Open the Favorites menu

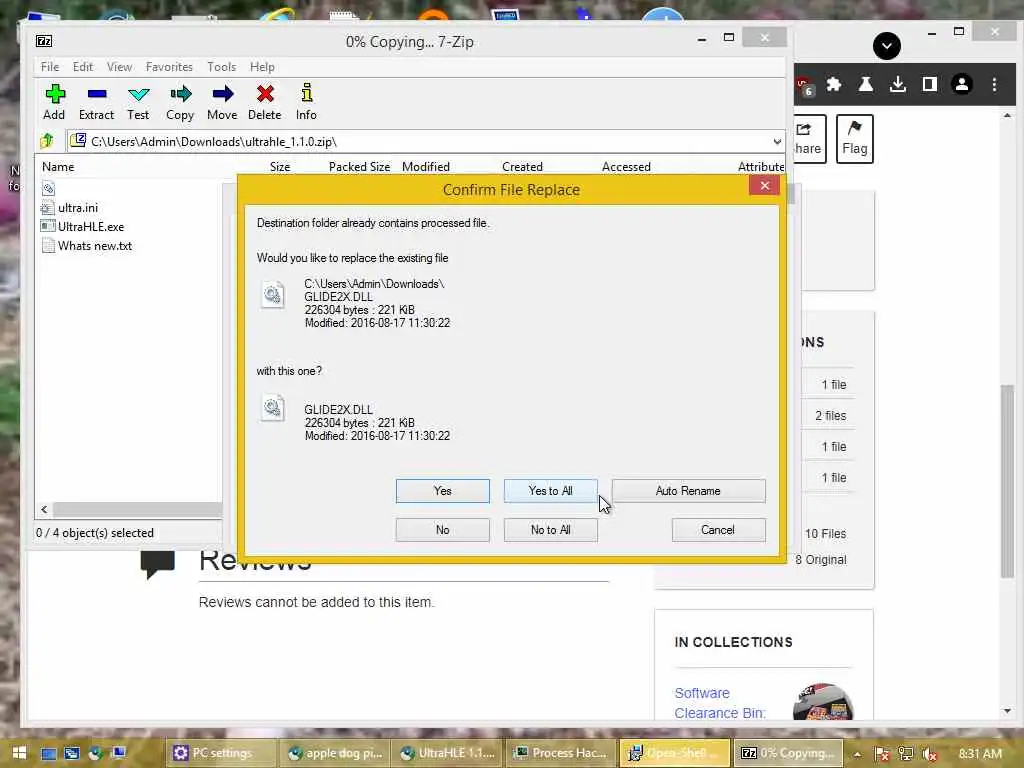[169, 67]
